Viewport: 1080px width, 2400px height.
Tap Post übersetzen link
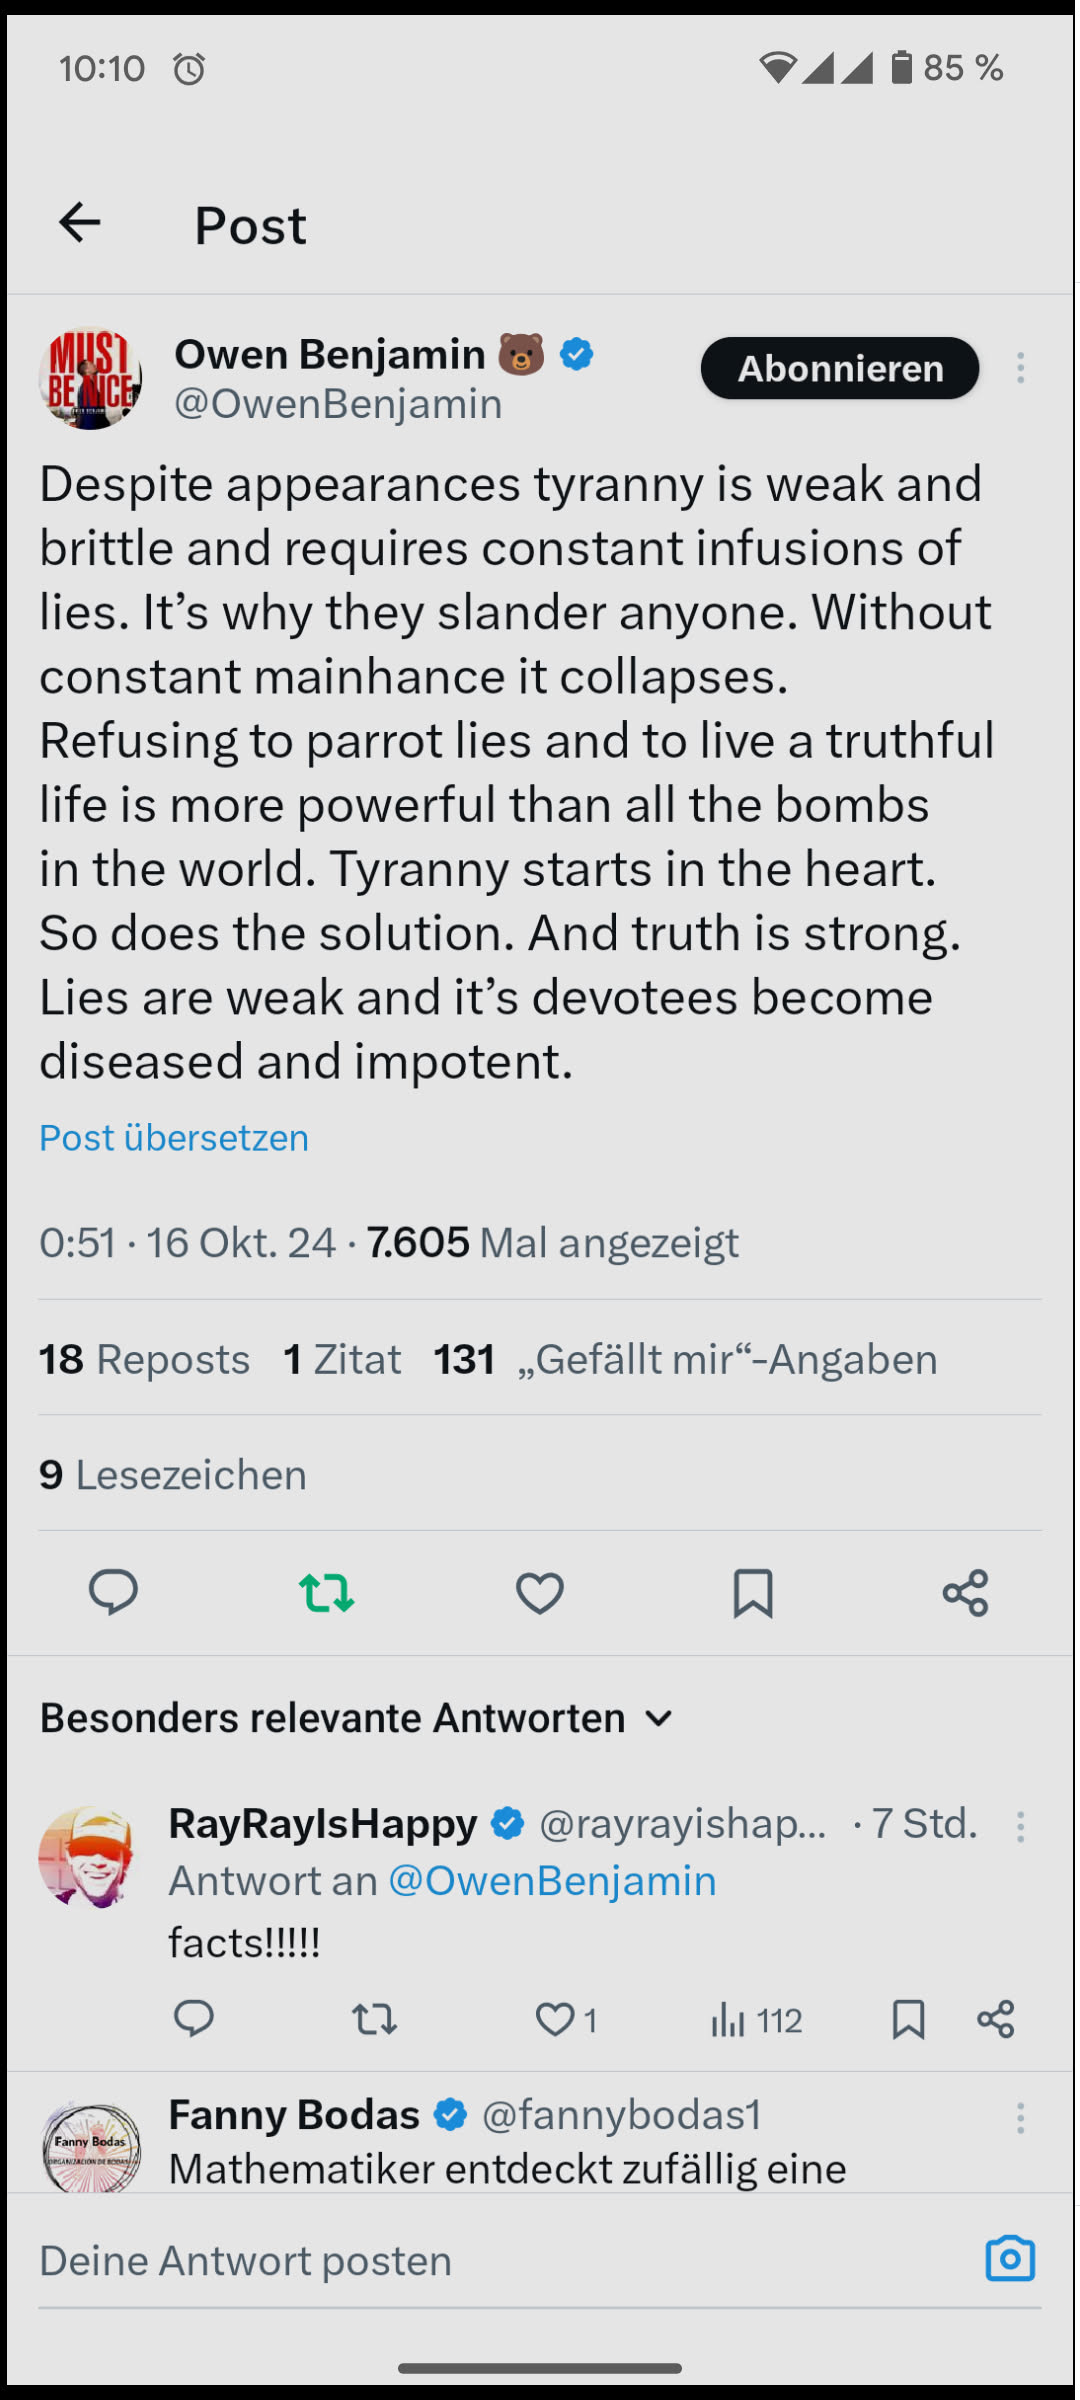coord(174,1138)
